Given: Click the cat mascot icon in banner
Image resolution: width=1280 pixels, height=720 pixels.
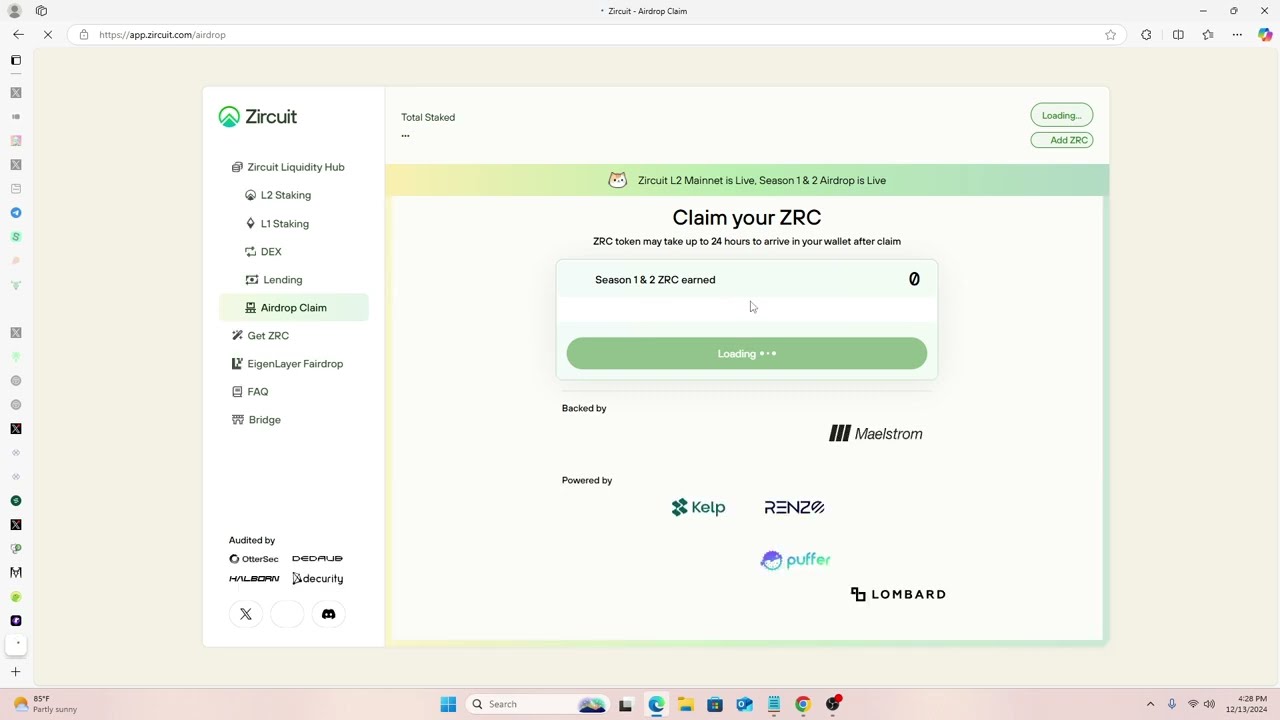Looking at the screenshot, I should 618,180.
